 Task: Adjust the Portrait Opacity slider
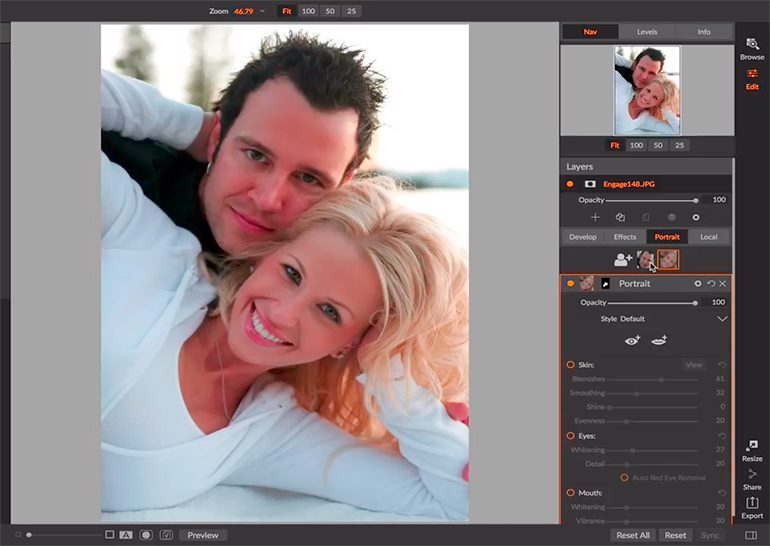pyautogui.click(x=695, y=302)
